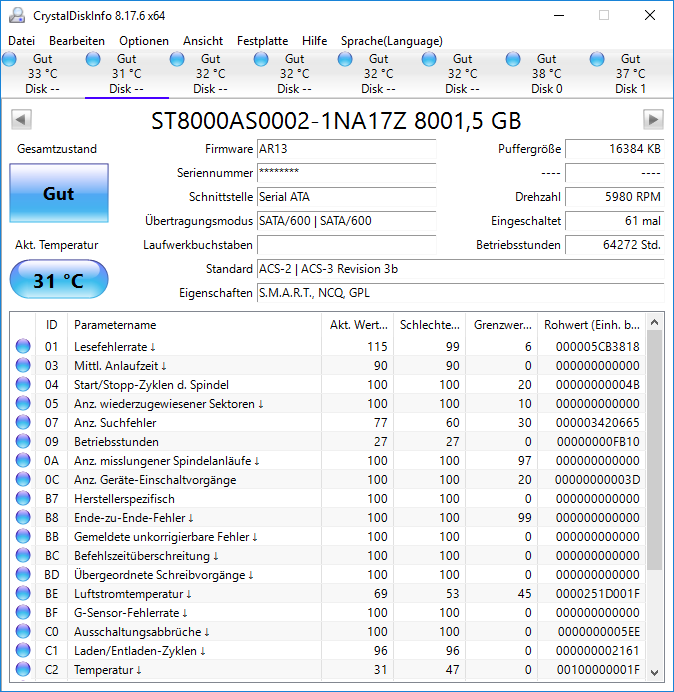Click status orb for Betriebsstunden row 09
Image resolution: width=674 pixels, height=692 pixels.
(23, 441)
